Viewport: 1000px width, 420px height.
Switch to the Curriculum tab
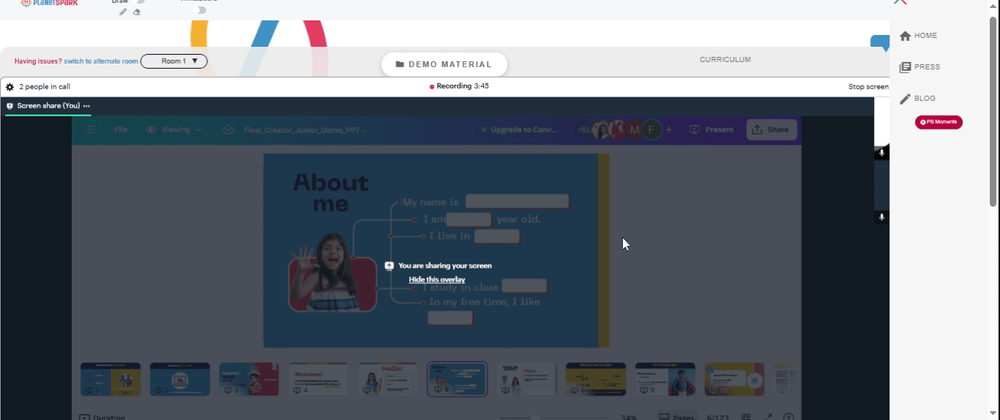pyautogui.click(x=725, y=59)
